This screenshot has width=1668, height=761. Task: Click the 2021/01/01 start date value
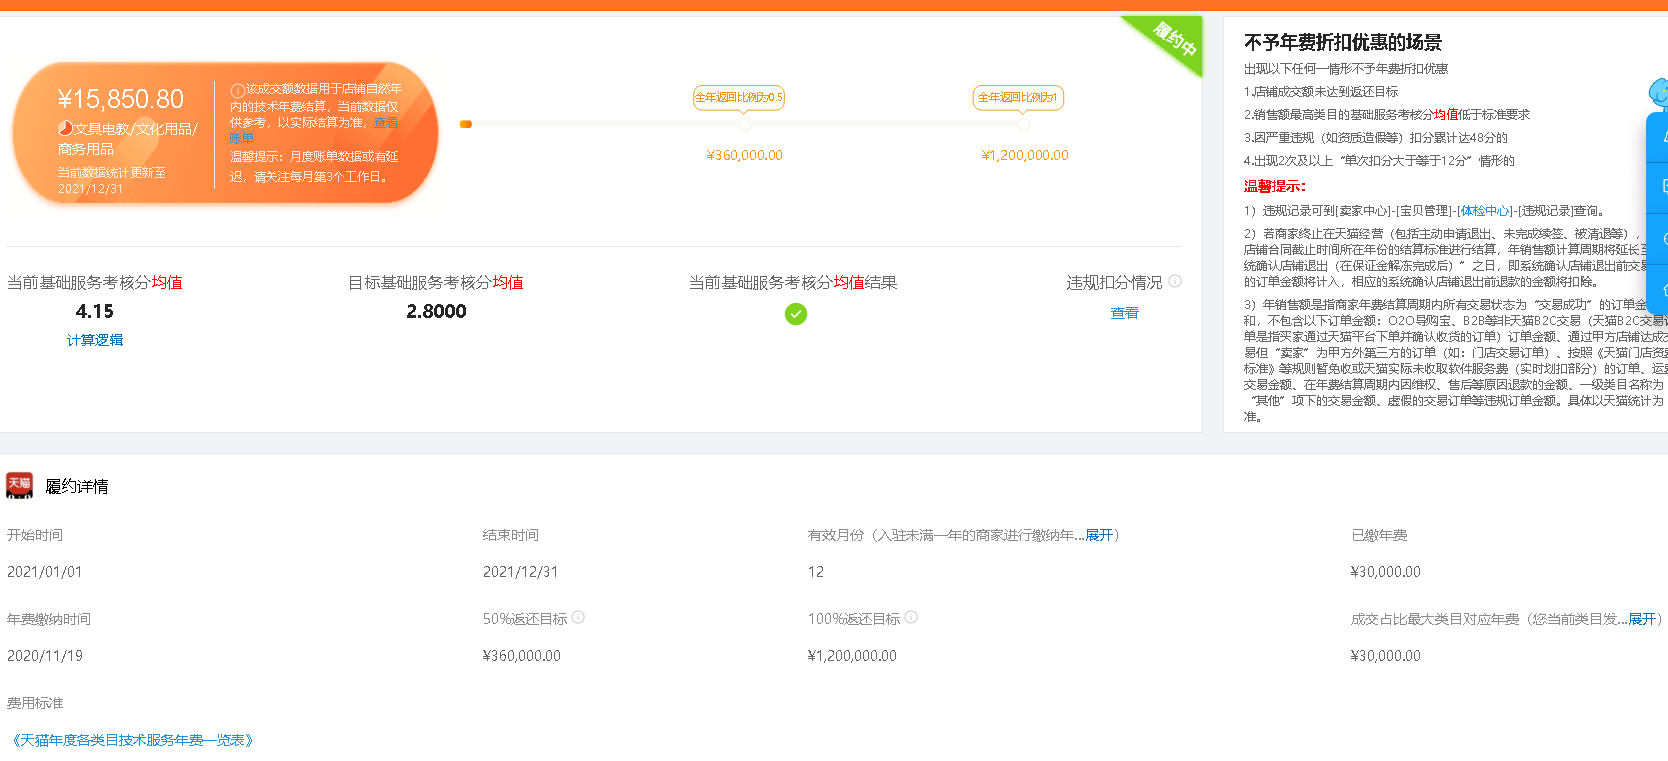click(45, 572)
